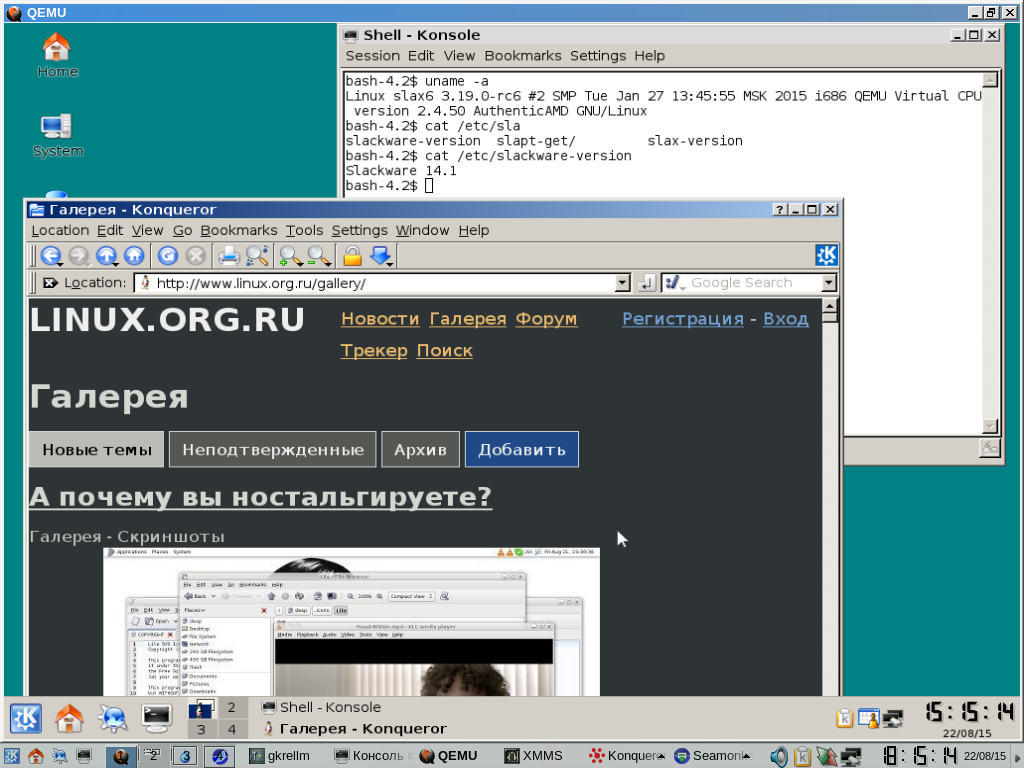Launch Home folder from the KDE panel
Viewport: 1024px width, 768px height.
click(x=69, y=718)
